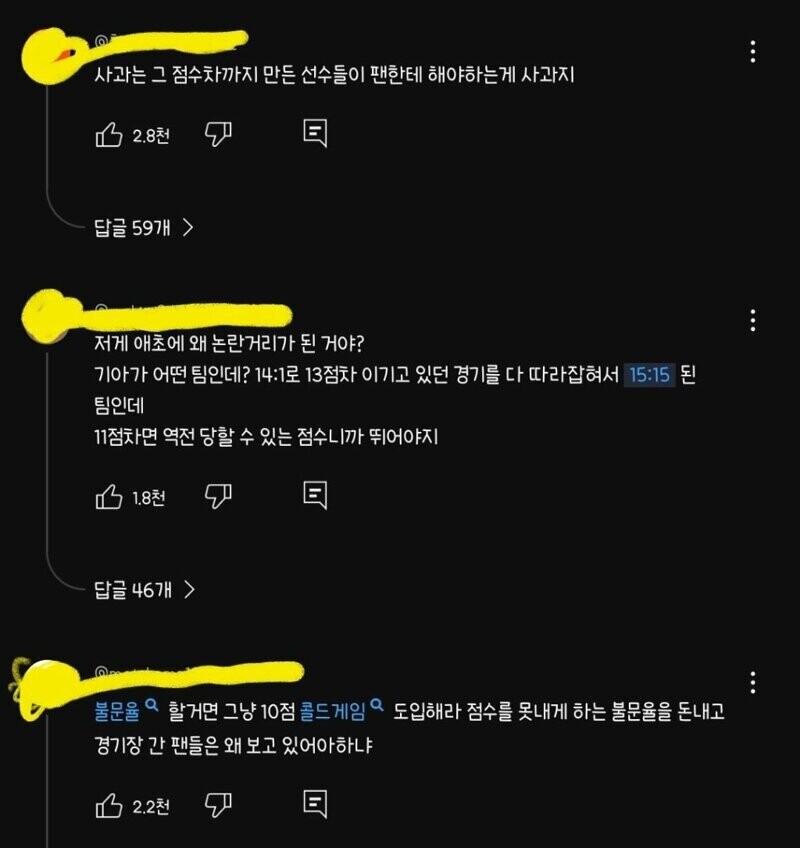Expand 답글 46개 replies

[144, 589]
